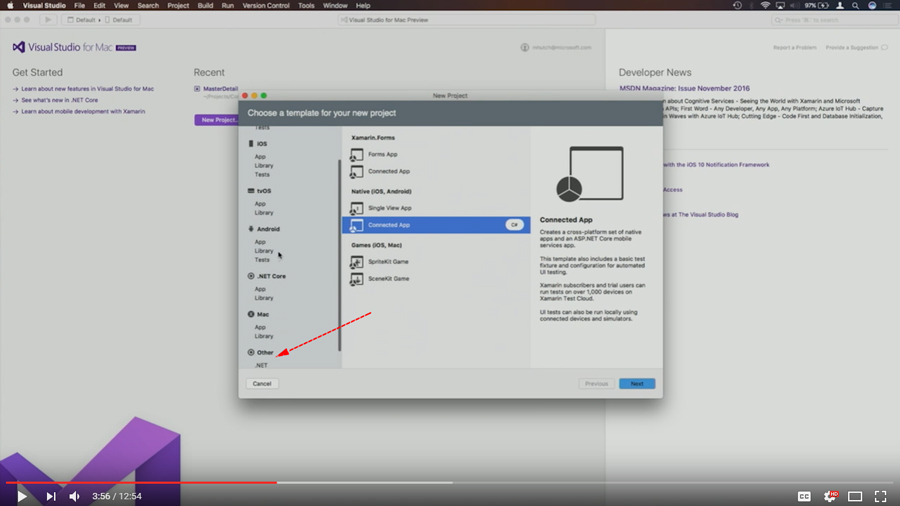The image size is (900, 506).
Task: Enter fullscreen video mode
Action: point(880,496)
